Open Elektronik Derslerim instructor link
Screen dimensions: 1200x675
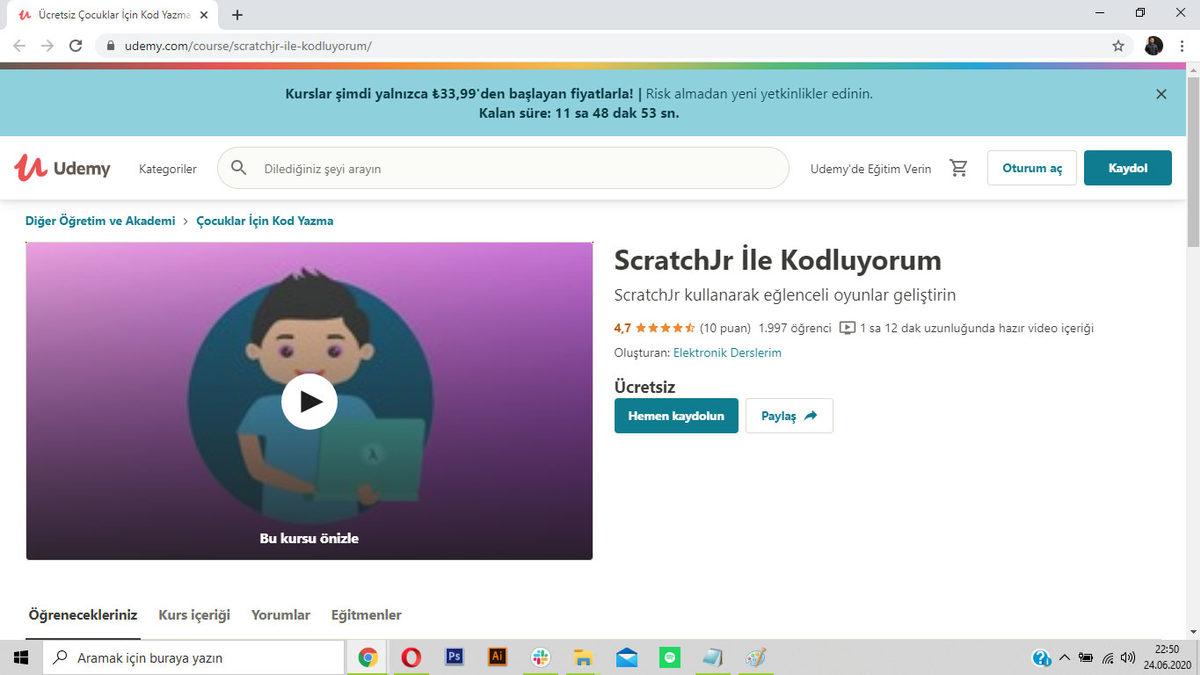[727, 353]
